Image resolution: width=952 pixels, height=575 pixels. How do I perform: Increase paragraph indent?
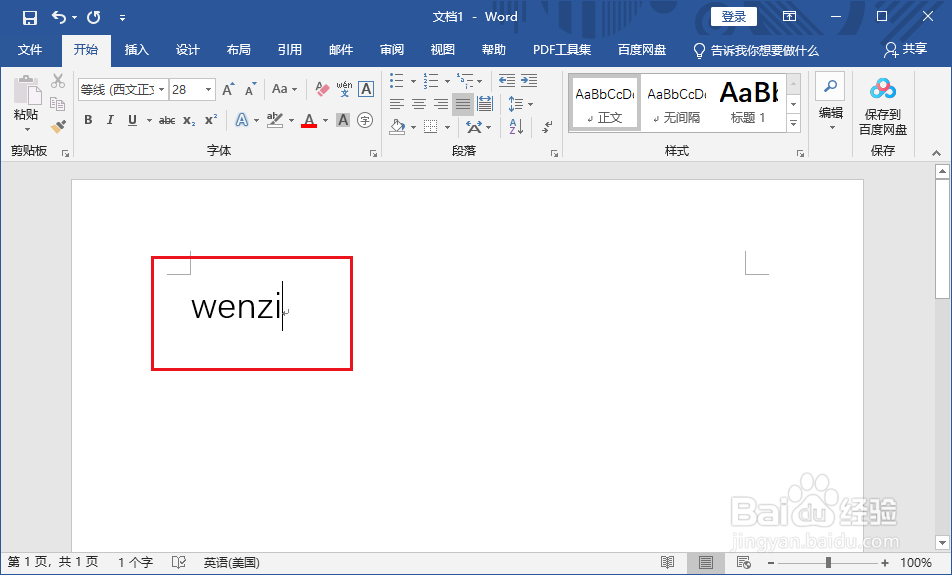(529, 80)
